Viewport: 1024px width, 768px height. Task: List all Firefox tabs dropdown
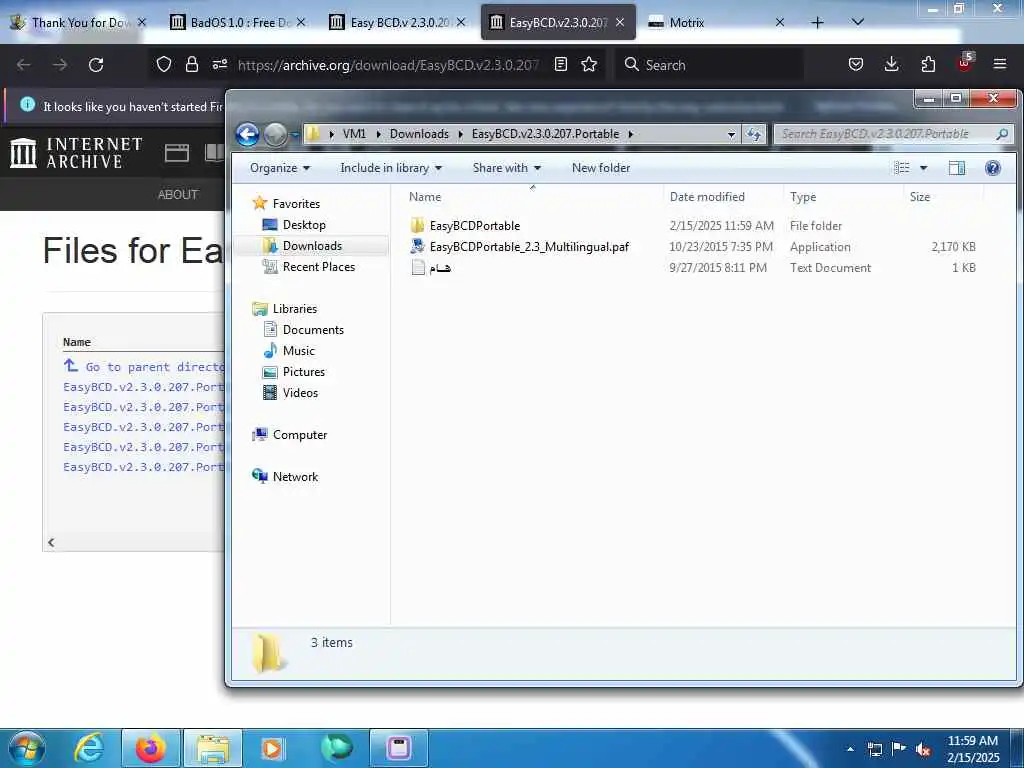(x=858, y=22)
